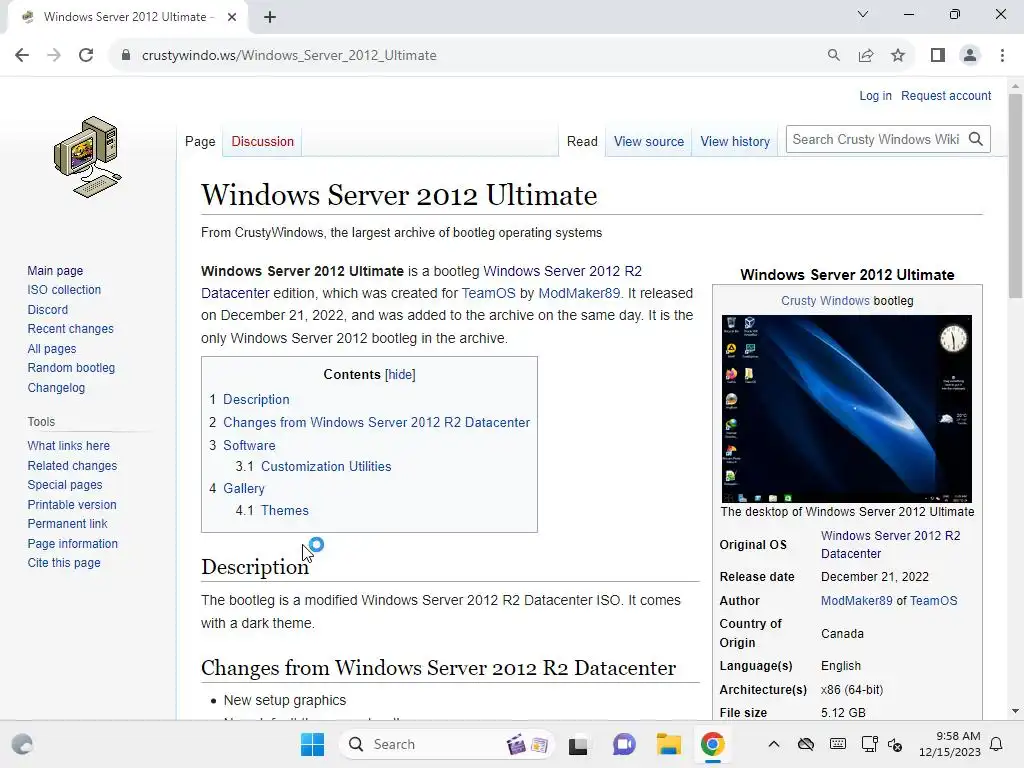Click the Request account link

pos(946,96)
